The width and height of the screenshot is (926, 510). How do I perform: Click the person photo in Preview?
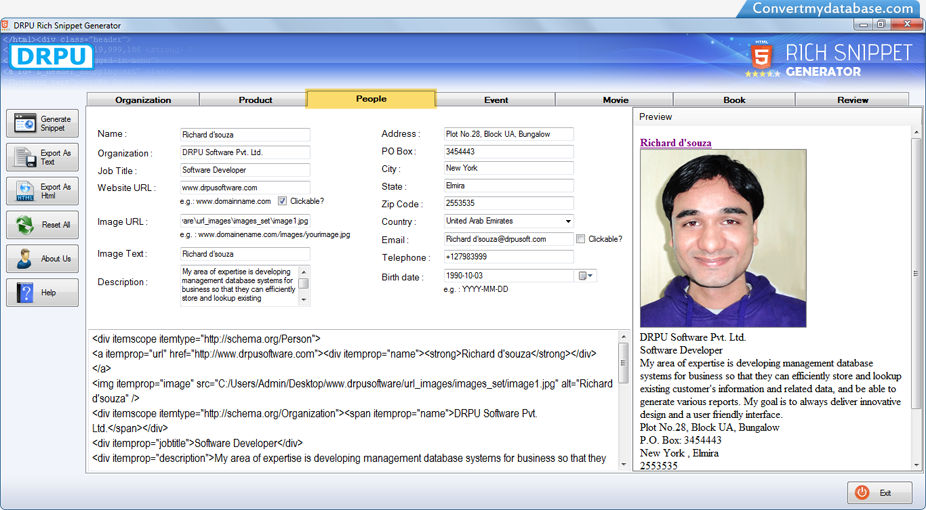(x=723, y=238)
